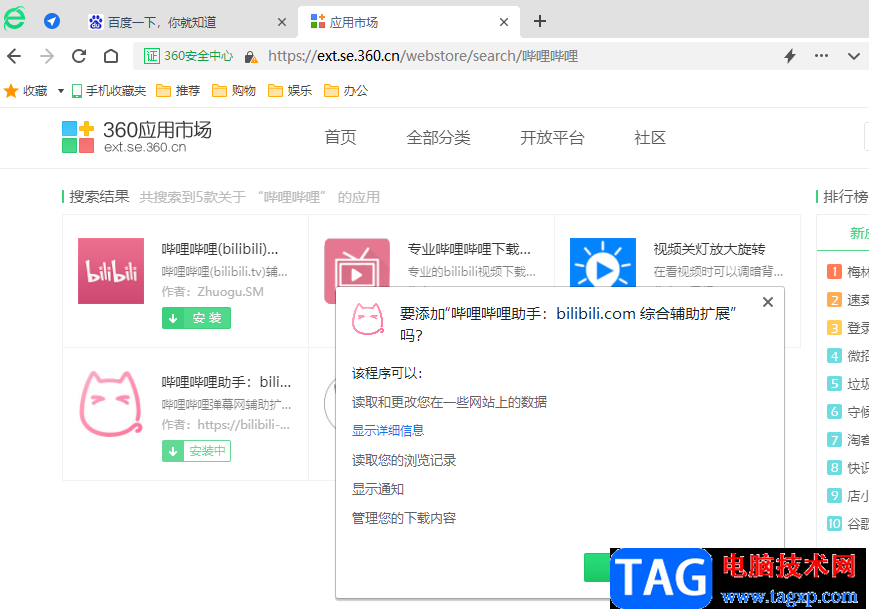869x609 pixels.
Task: Open the 娱乐 bookmark folder
Action: [290, 91]
